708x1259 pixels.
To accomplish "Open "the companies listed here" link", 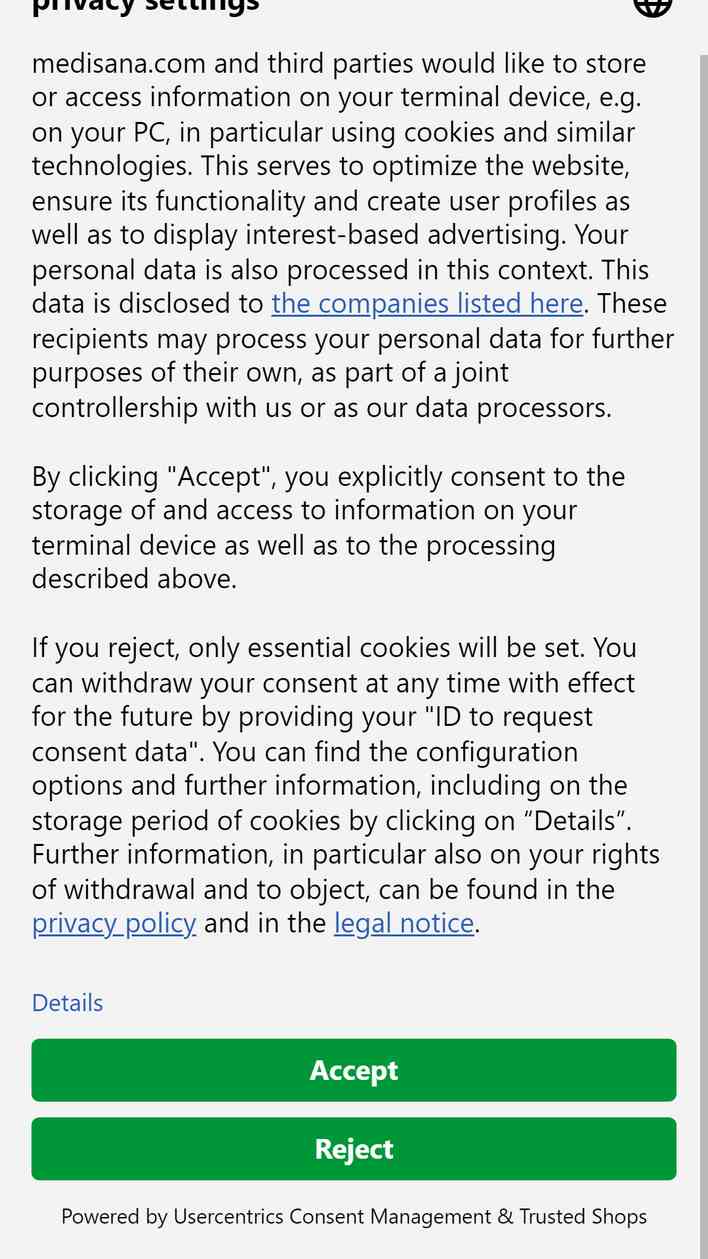I will pyautogui.click(x=427, y=304).
